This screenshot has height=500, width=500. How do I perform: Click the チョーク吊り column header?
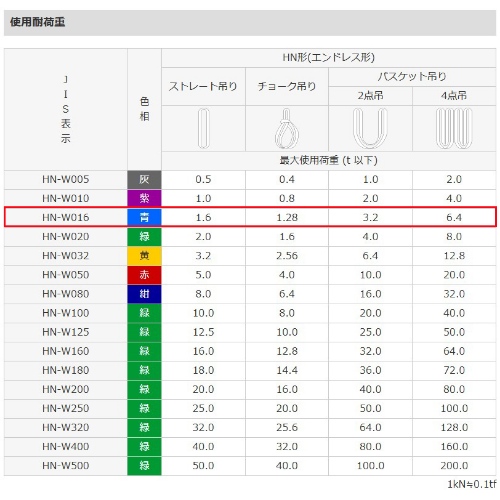point(287,86)
